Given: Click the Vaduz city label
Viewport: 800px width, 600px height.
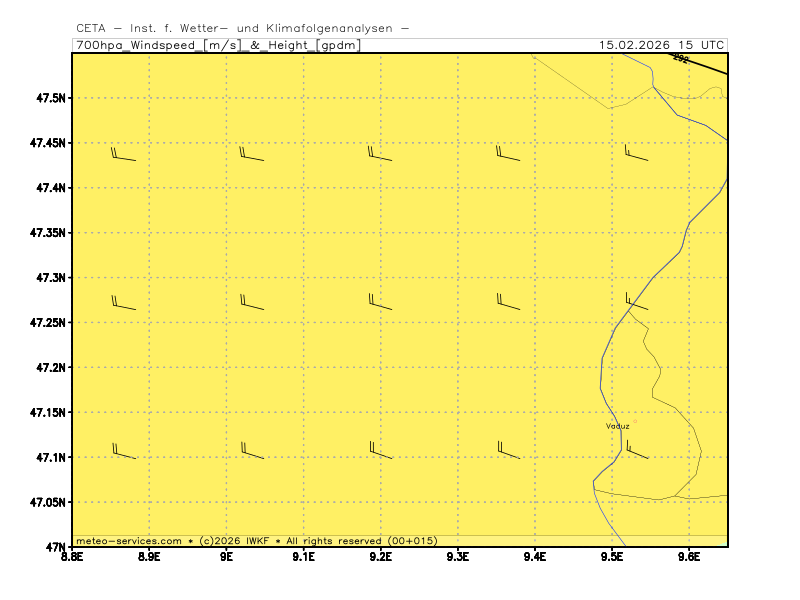Looking at the screenshot, I should (617, 426).
